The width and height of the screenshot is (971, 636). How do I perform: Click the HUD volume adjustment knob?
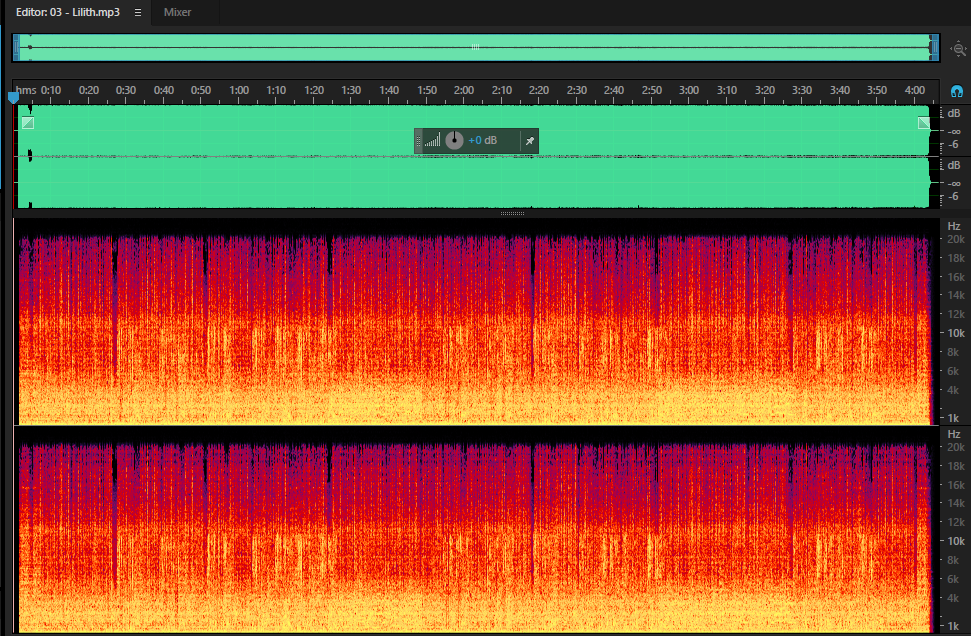click(x=455, y=141)
